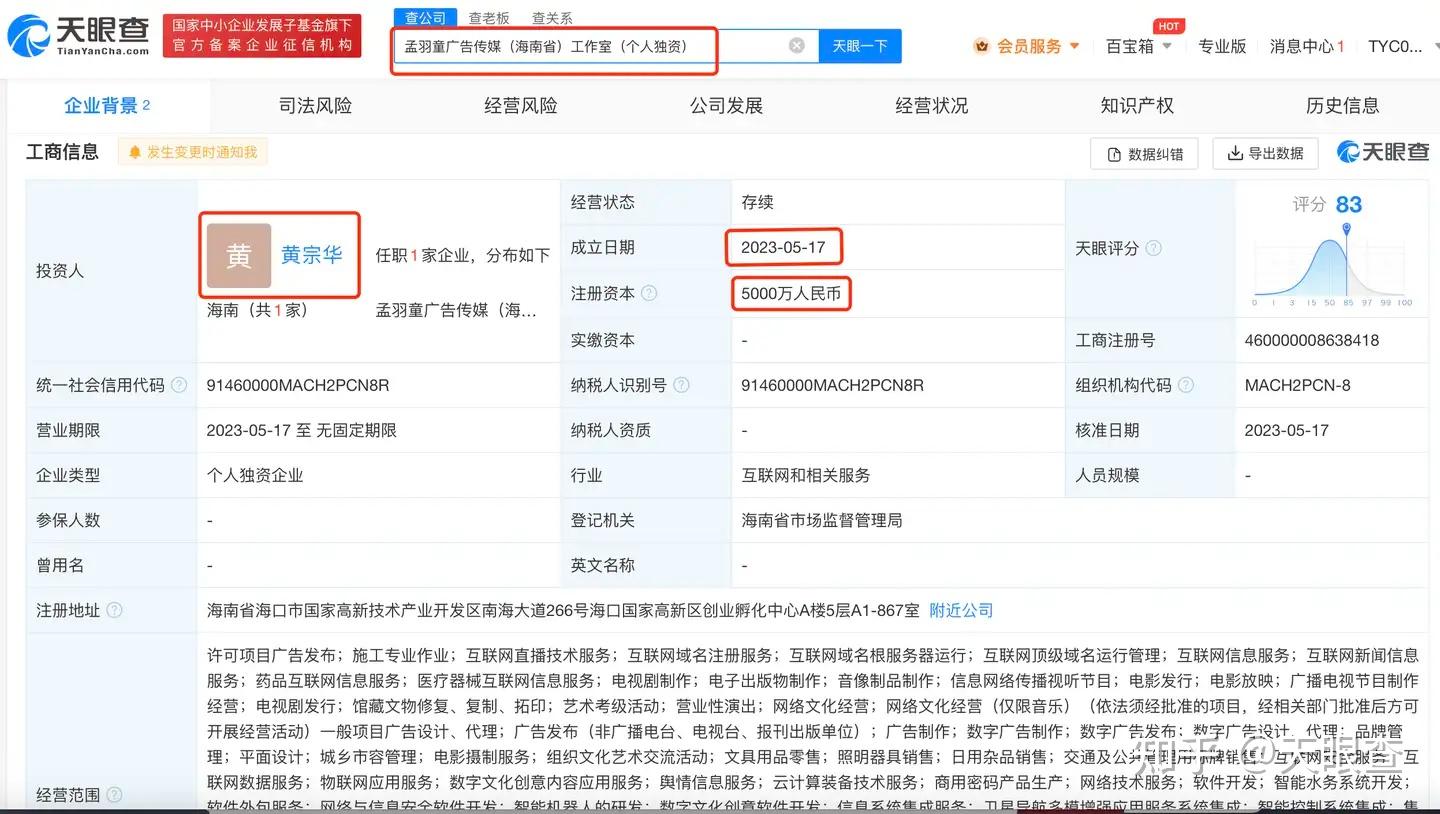The width and height of the screenshot is (1440, 814).
Task: Open the 会员服务 dropdown menu
Action: point(1038,46)
